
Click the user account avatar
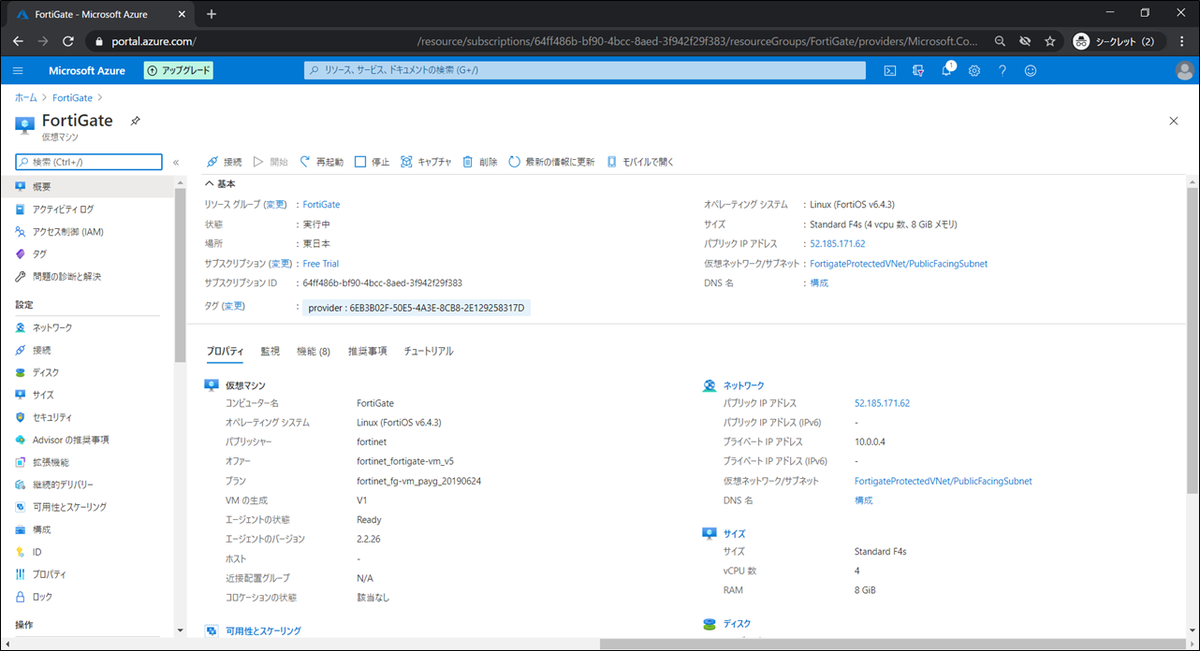pyautogui.click(x=1184, y=70)
